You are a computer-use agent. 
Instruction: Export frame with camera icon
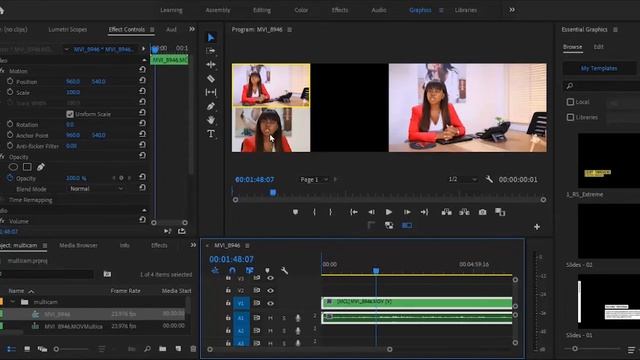click(x=482, y=212)
